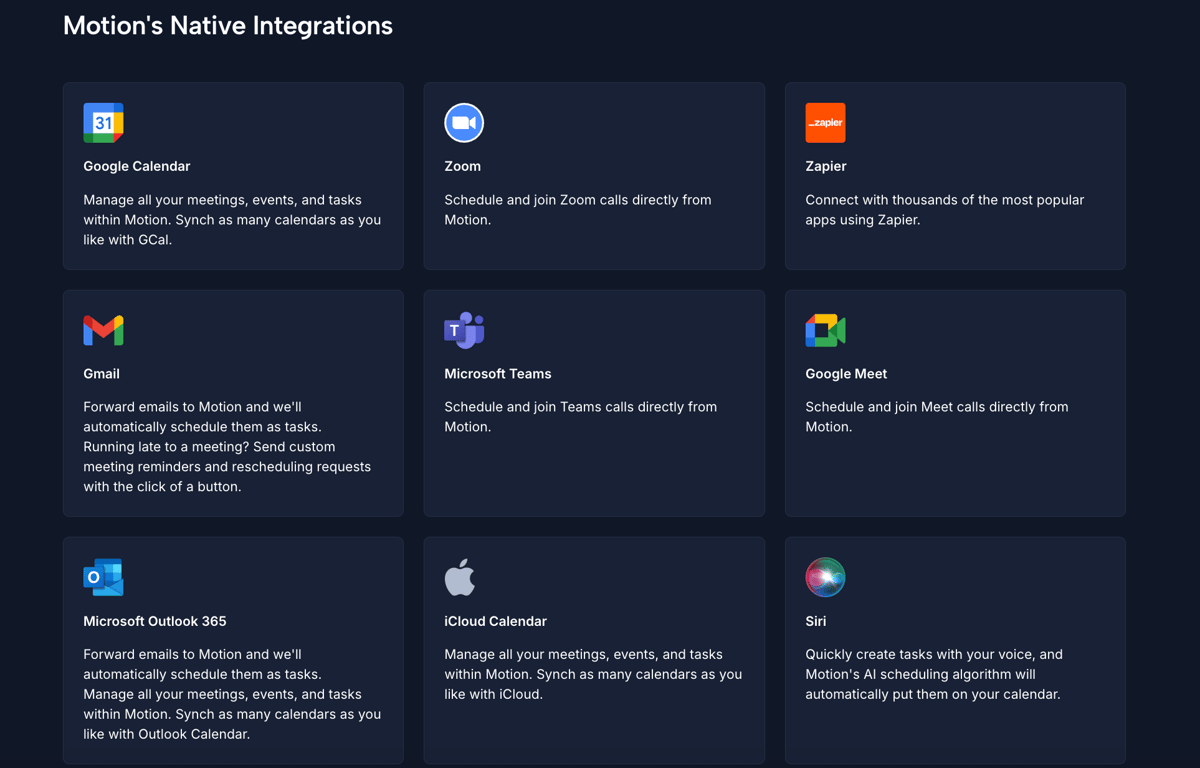
Task: Choose the Siri card title
Action: (816, 621)
